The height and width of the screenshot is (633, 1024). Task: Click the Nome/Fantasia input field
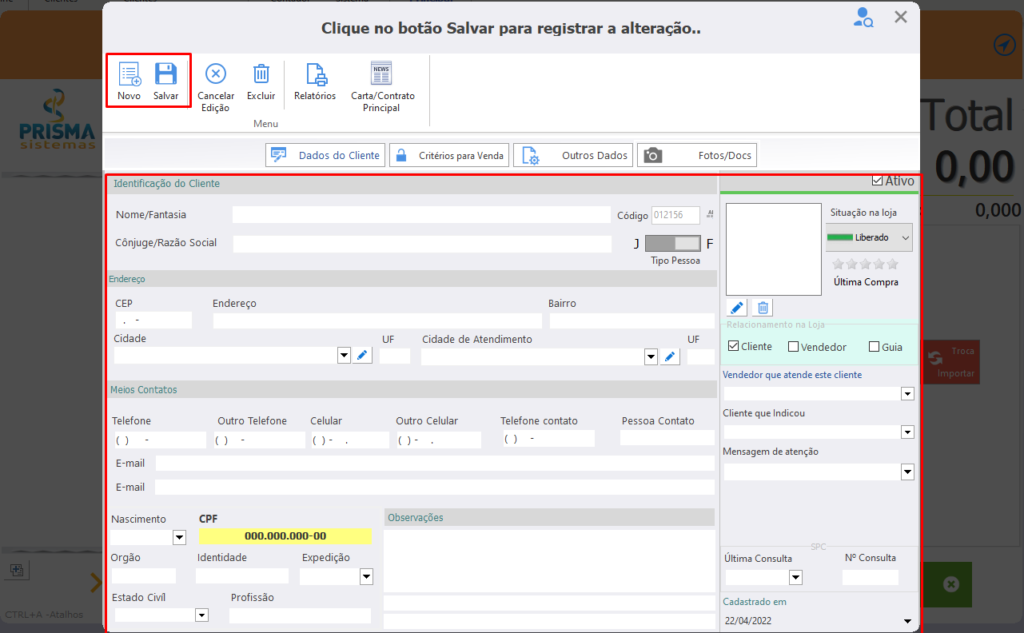(421, 215)
